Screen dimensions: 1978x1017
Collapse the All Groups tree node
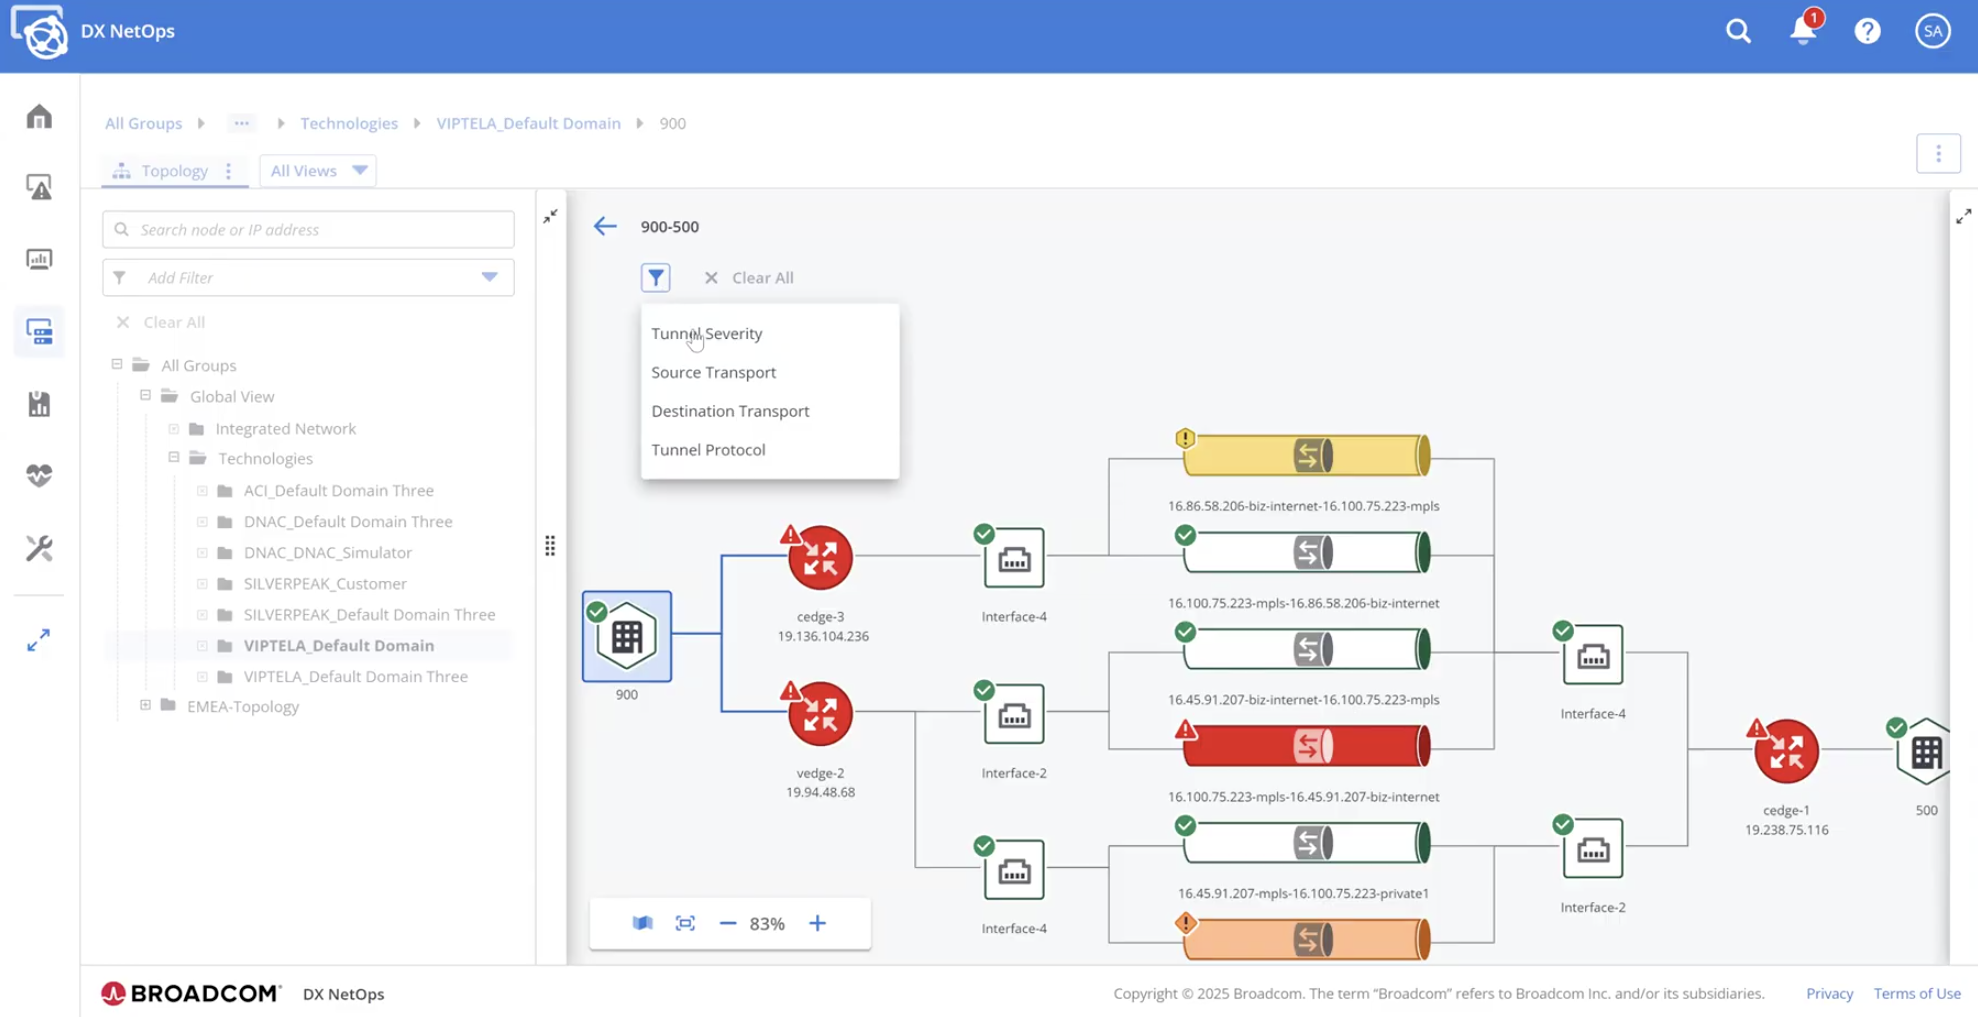(x=116, y=364)
